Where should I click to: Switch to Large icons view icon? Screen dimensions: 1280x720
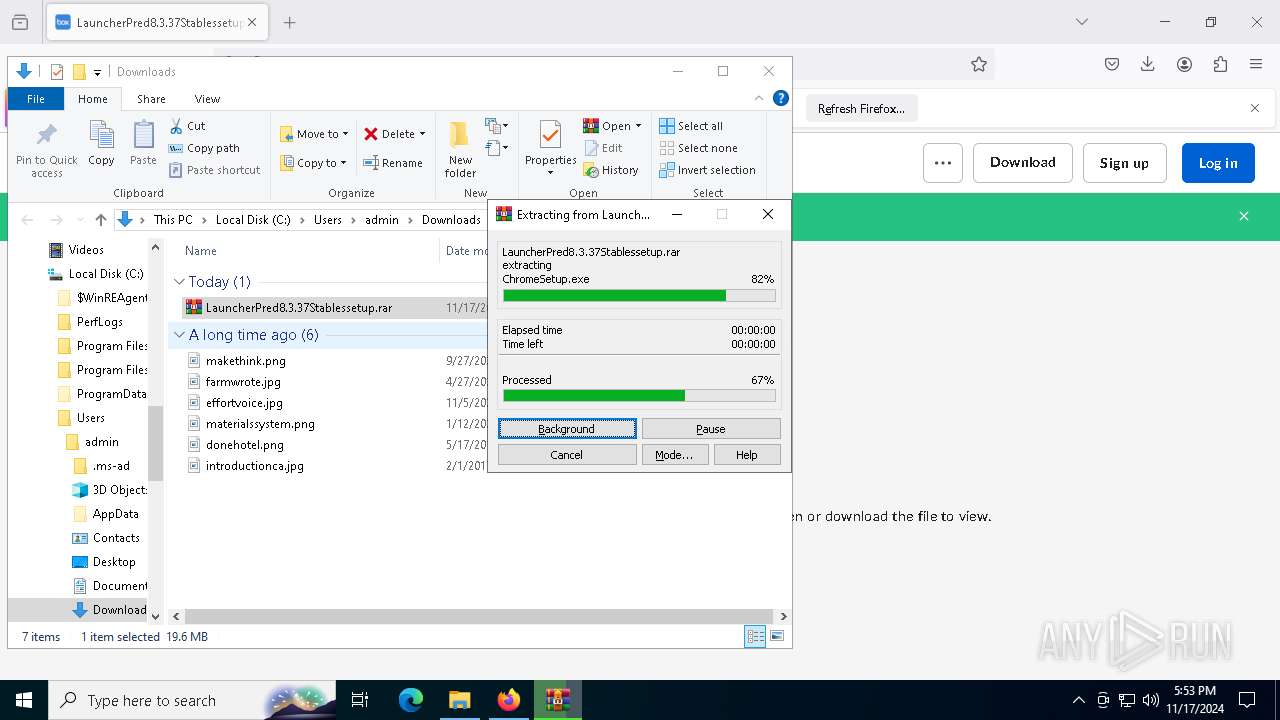tap(777, 636)
